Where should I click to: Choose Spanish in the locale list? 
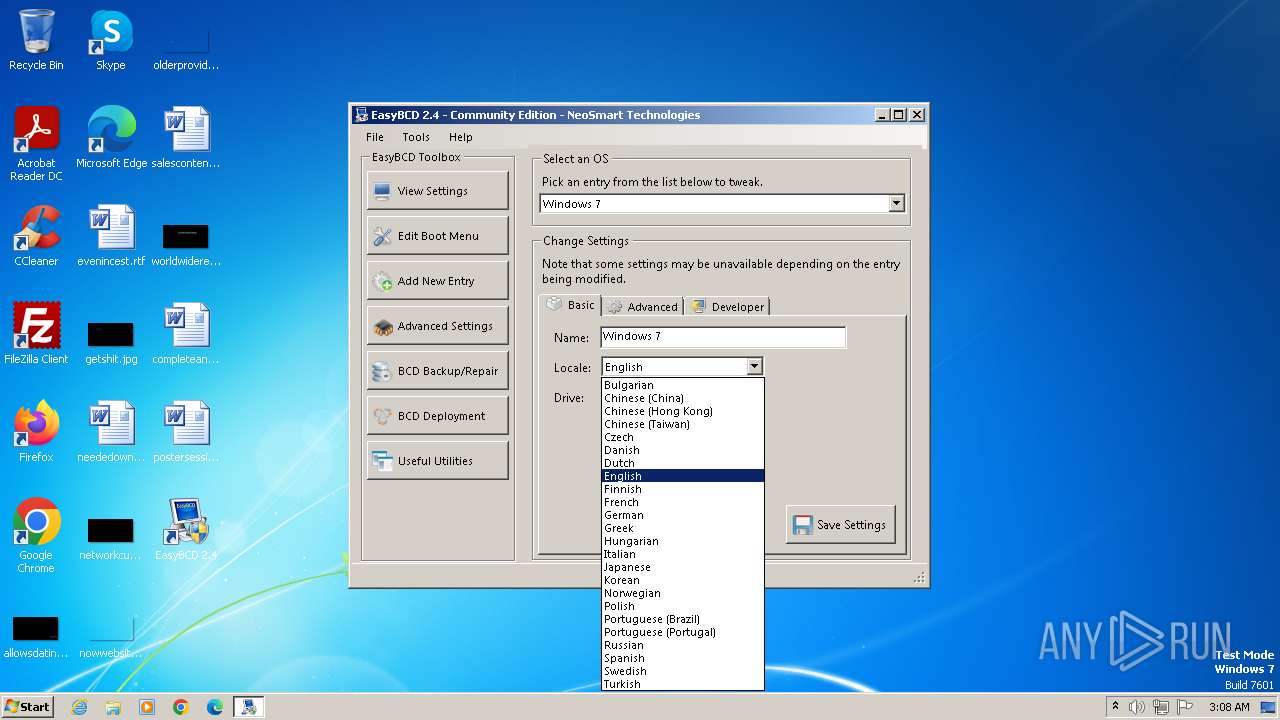(683, 658)
